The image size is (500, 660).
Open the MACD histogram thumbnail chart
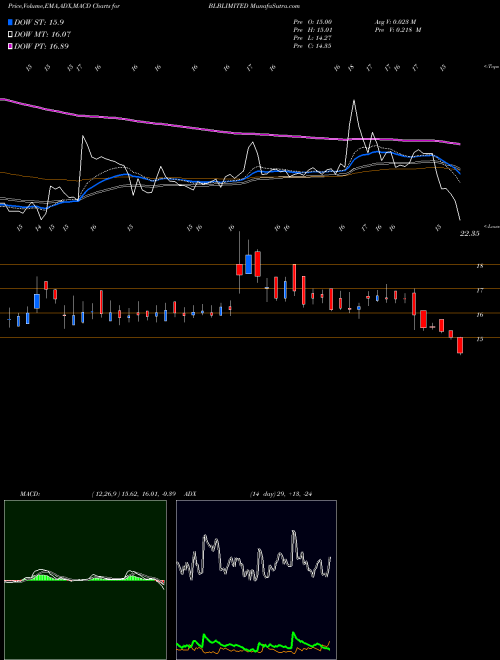[x=85, y=580]
